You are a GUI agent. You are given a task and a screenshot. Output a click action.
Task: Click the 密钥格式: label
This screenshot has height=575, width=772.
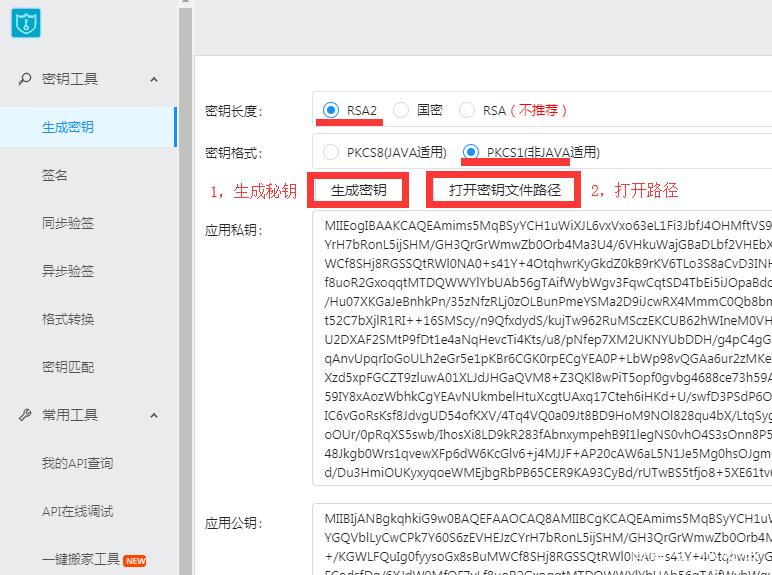(234, 153)
